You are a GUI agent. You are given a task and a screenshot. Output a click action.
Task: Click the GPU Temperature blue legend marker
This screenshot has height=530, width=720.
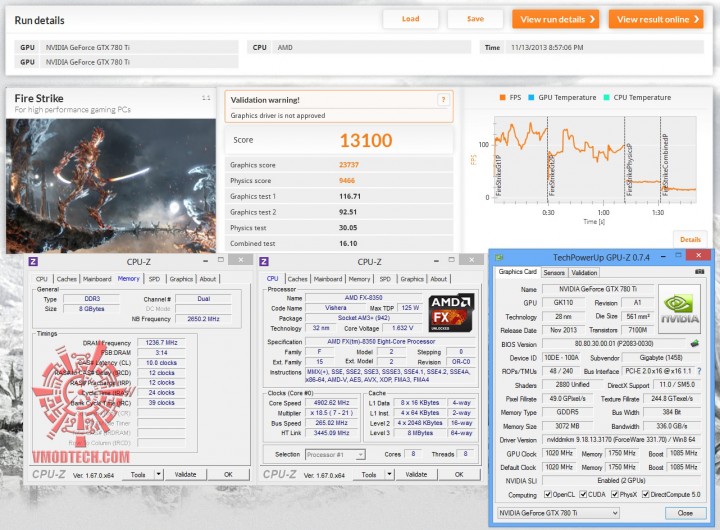pos(531,97)
